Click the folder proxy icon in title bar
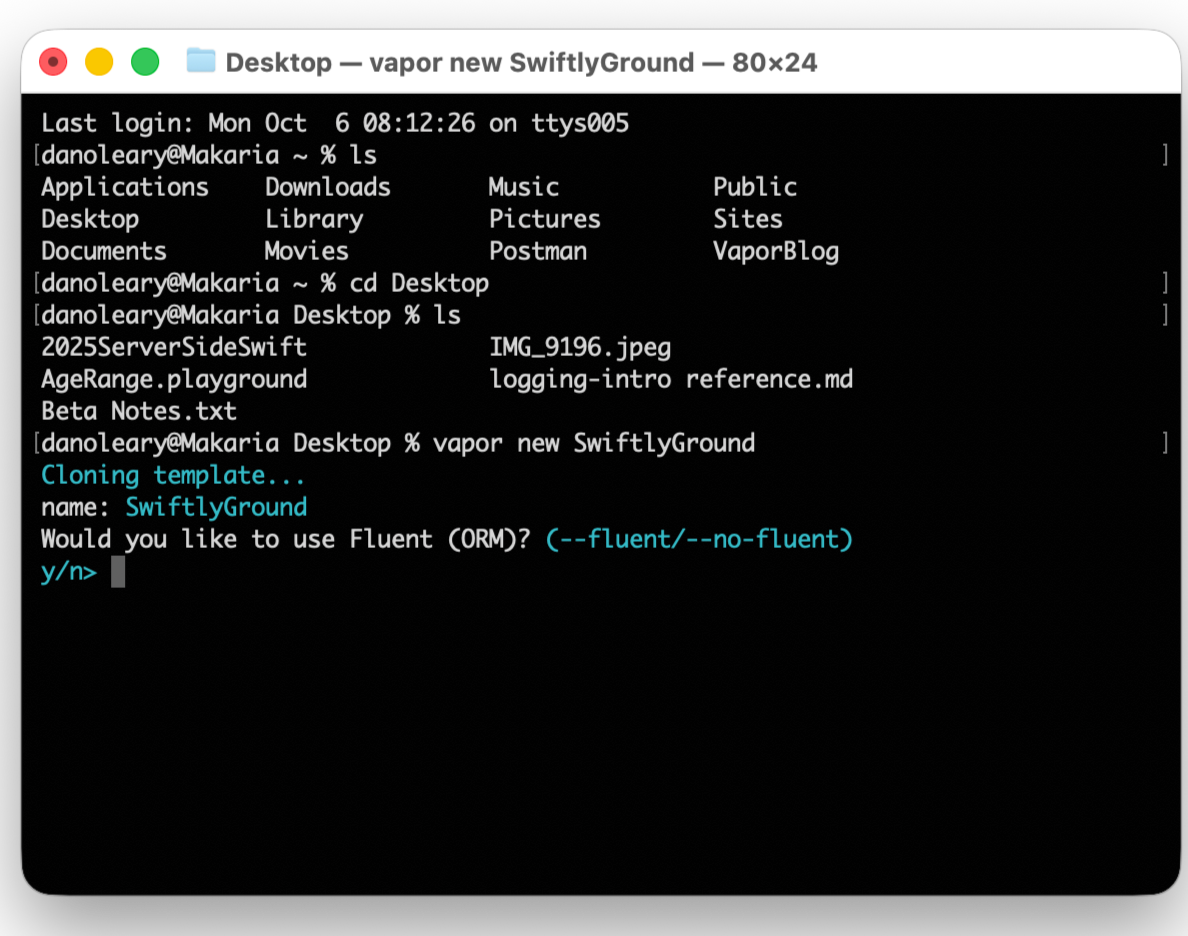 201,61
